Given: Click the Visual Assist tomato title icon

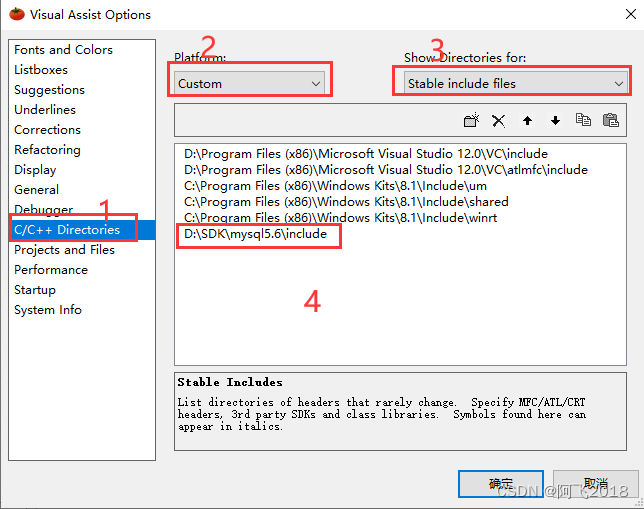Looking at the screenshot, I should 17,14.
